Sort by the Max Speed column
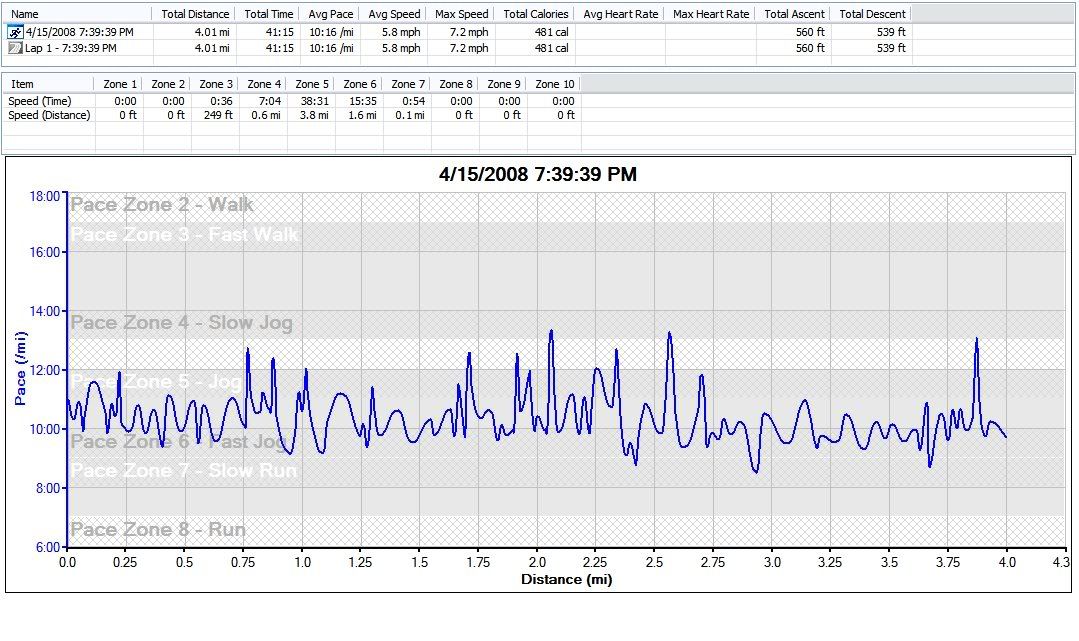The width and height of the screenshot is (1079, 641). [x=462, y=14]
